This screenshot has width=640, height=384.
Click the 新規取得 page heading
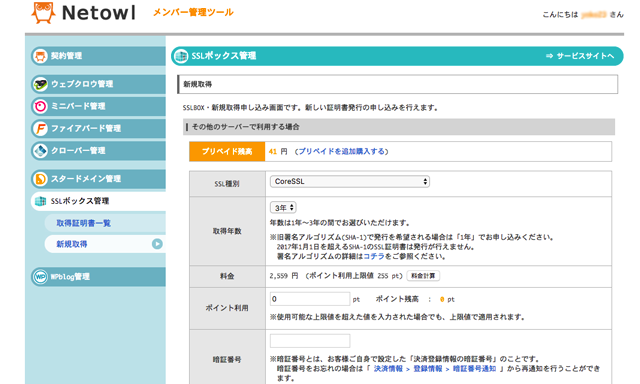198,84
